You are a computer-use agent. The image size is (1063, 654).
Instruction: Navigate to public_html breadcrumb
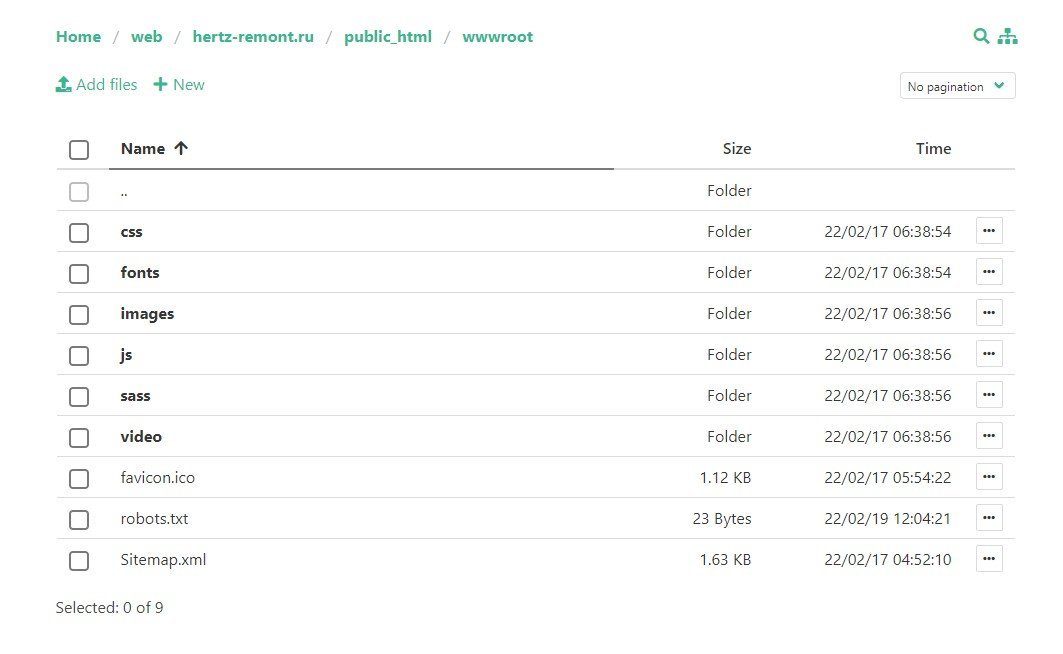click(x=388, y=37)
